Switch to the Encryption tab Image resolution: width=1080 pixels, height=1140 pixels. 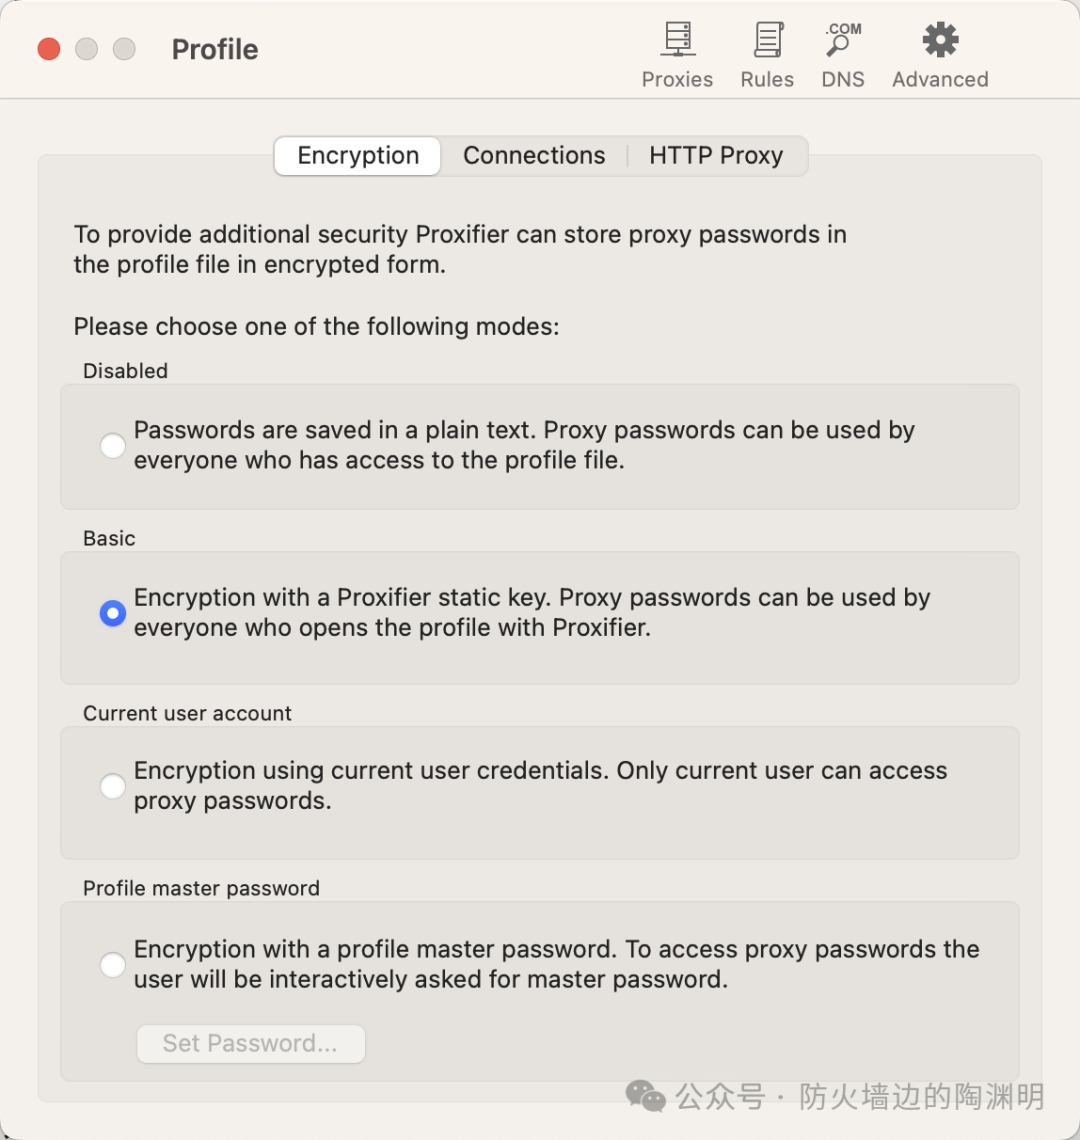(358, 156)
